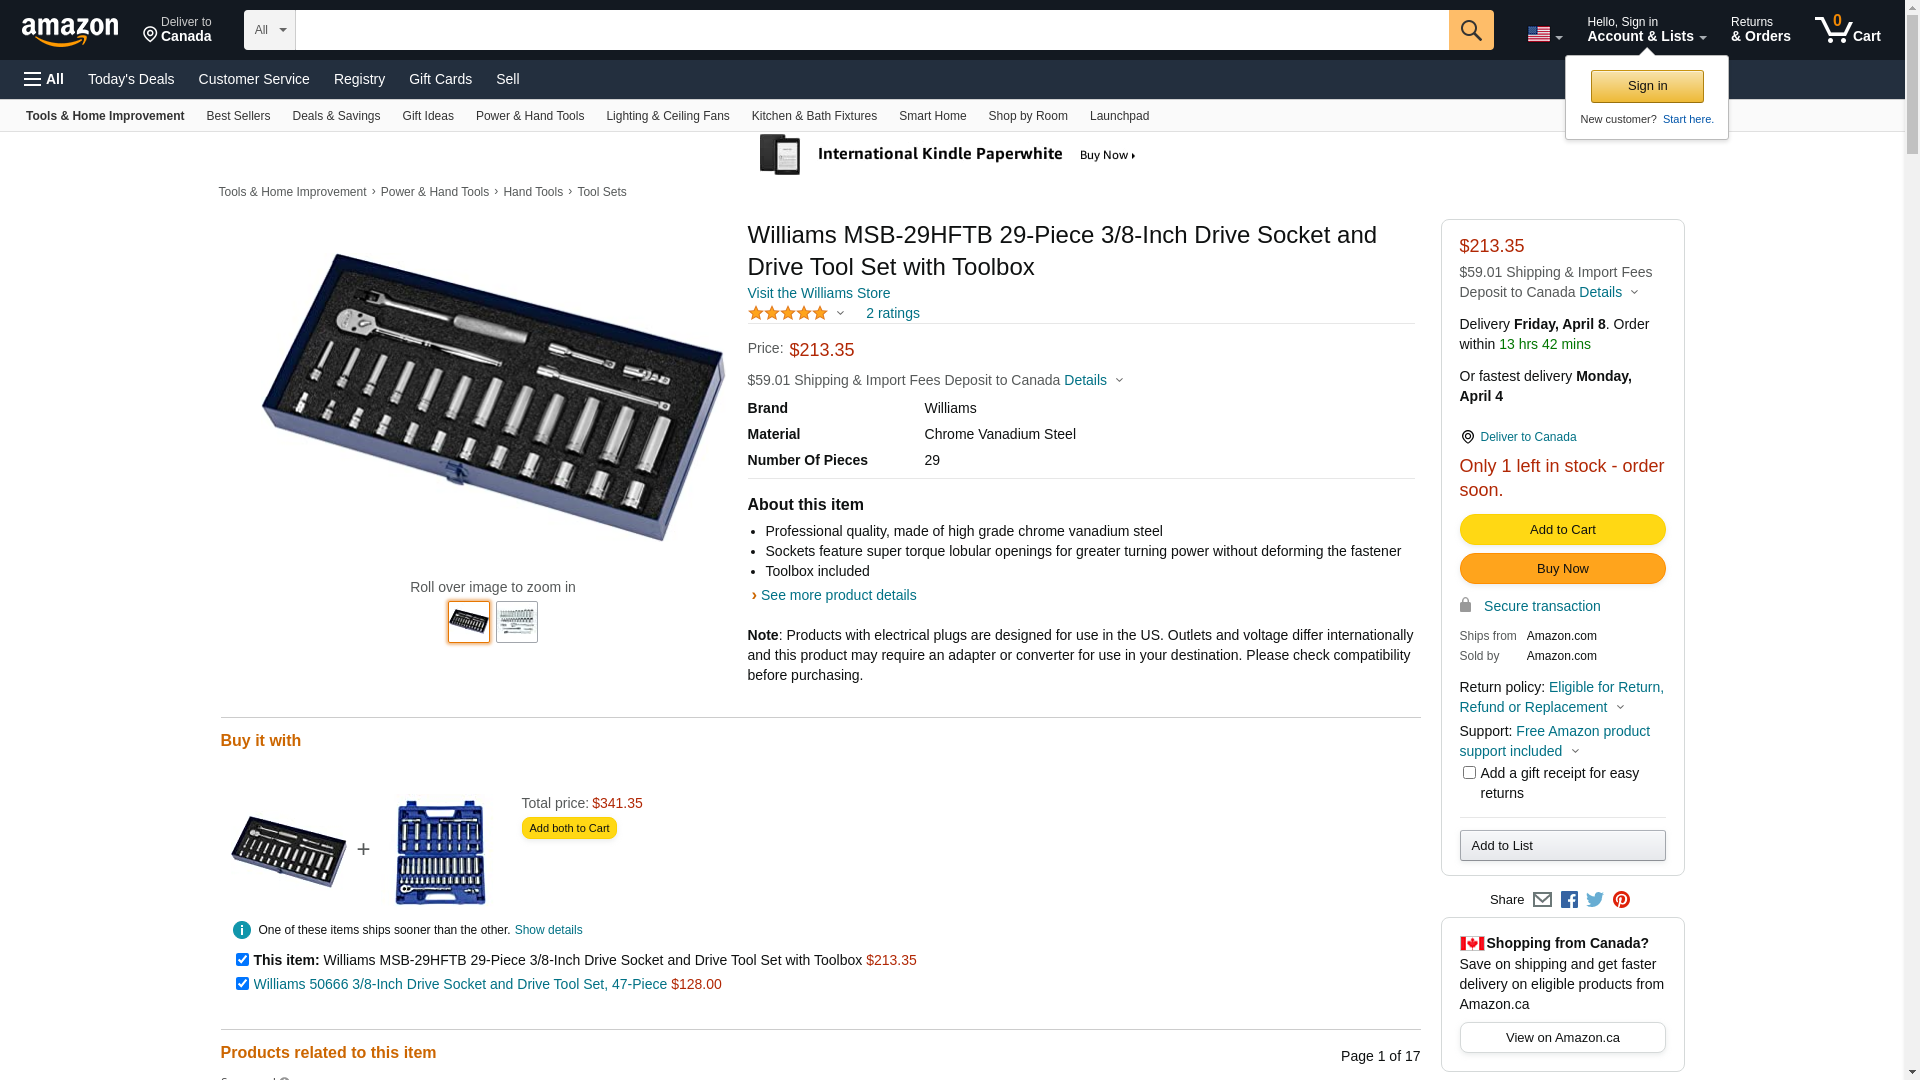Expand the country flag language selector

point(1544,34)
